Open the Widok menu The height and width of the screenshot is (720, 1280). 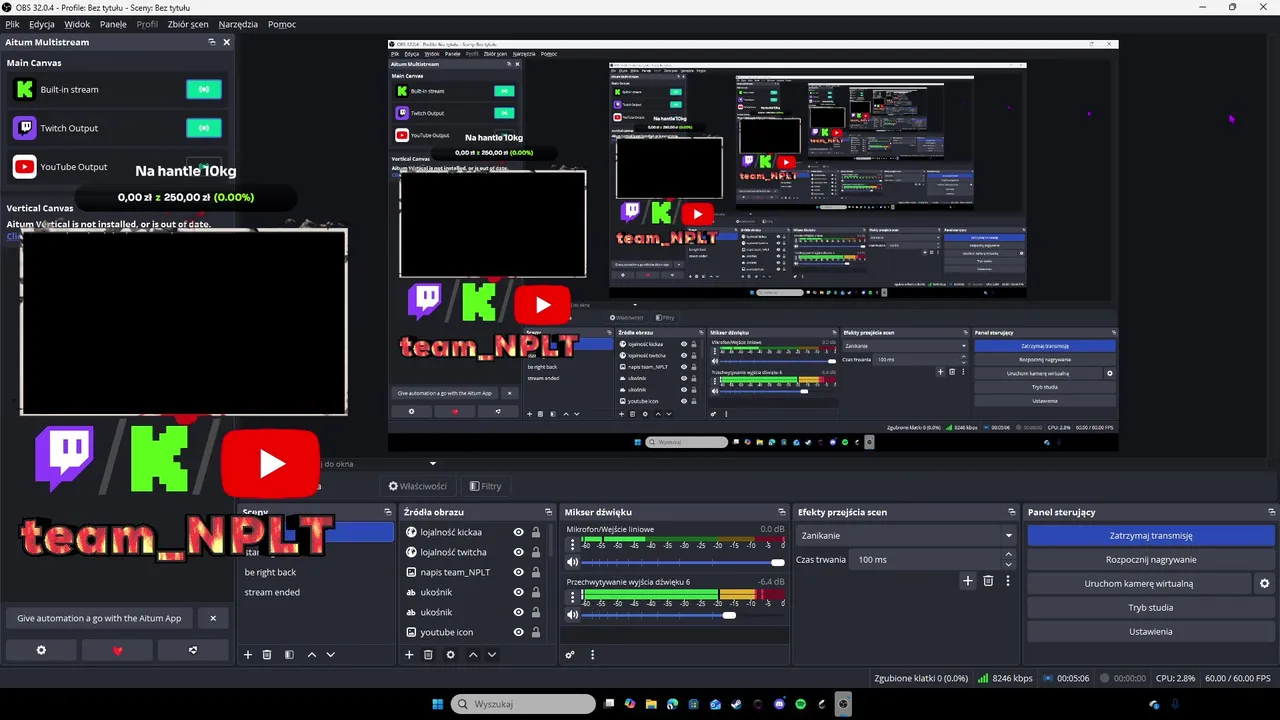pyautogui.click(x=77, y=24)
